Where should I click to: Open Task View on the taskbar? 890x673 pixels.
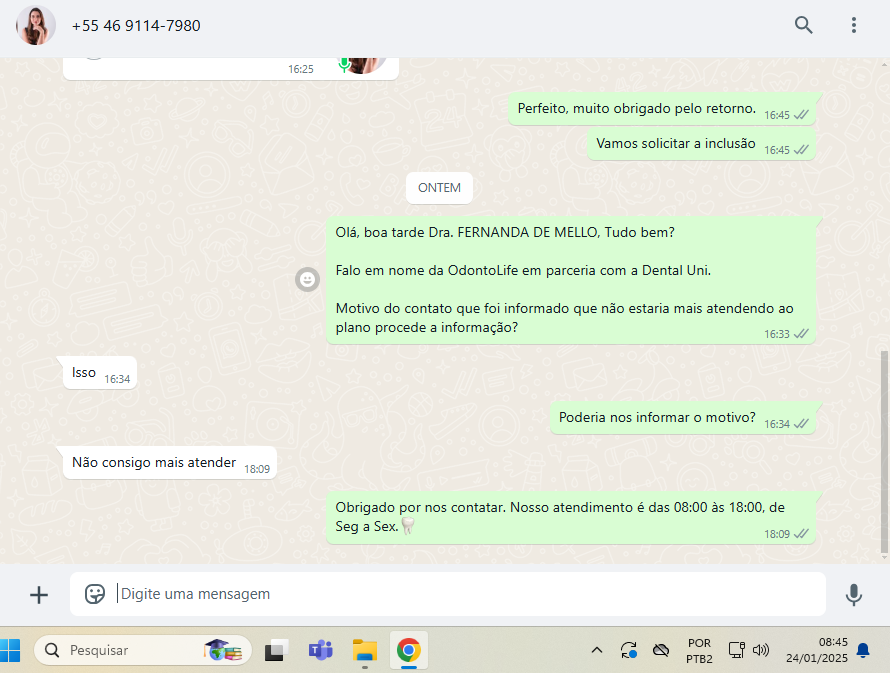click(276, 650)
